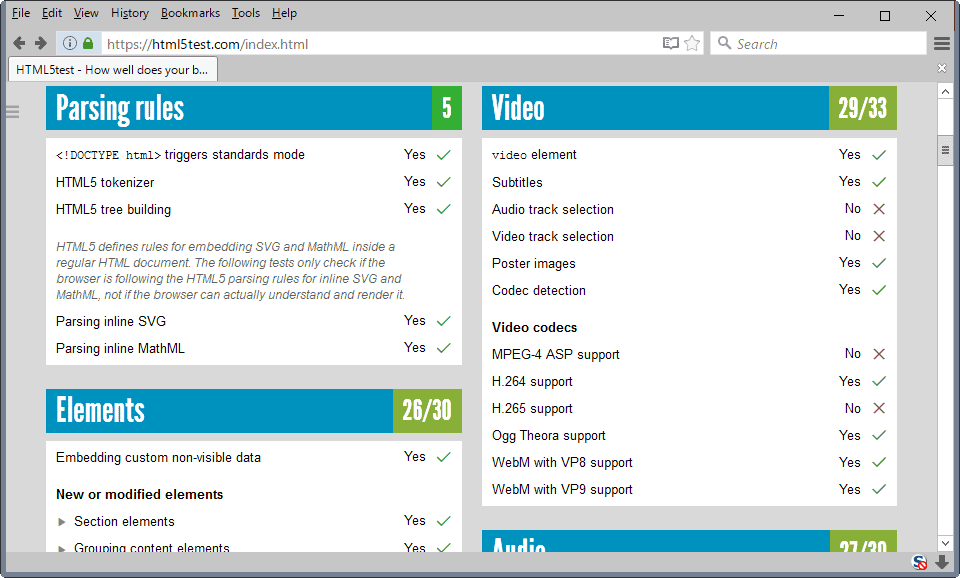Click the Parsing rules score 5 badge
Screen dimensions: 960x578
click(x=447, y=108)
